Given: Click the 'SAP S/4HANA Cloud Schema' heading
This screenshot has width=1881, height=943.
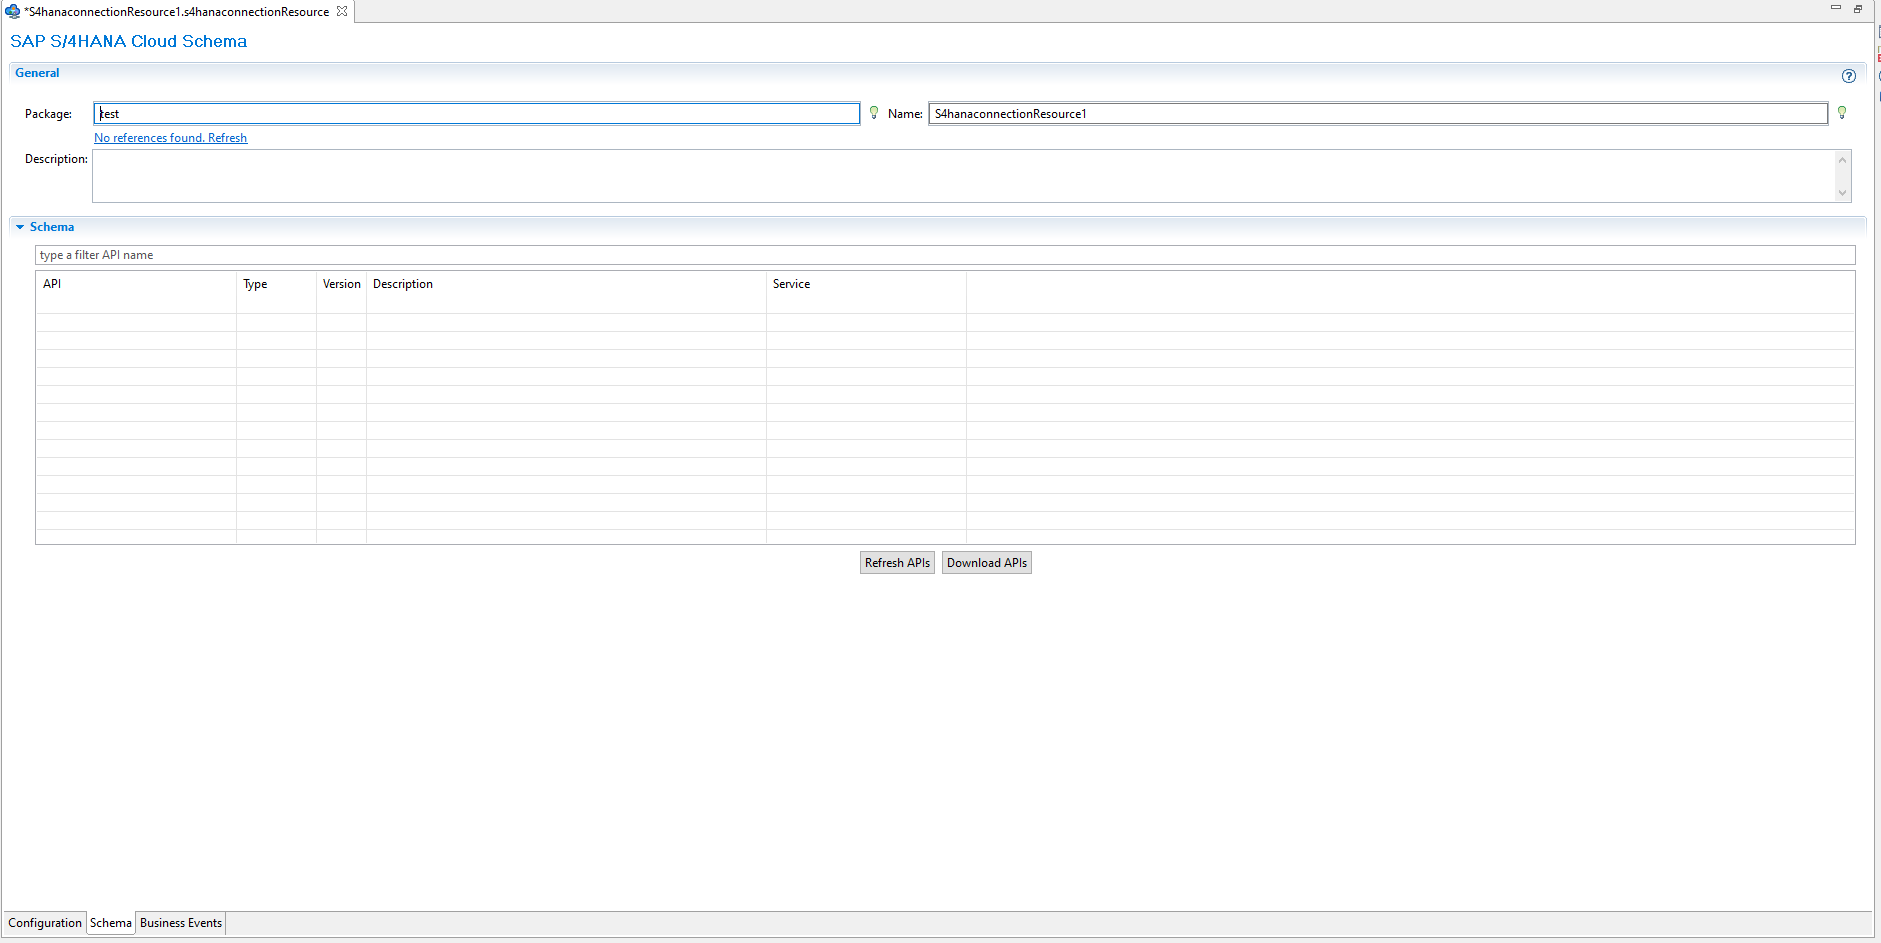Looking at the screenshot, I should pyautogui.click(x=128, y=41).
